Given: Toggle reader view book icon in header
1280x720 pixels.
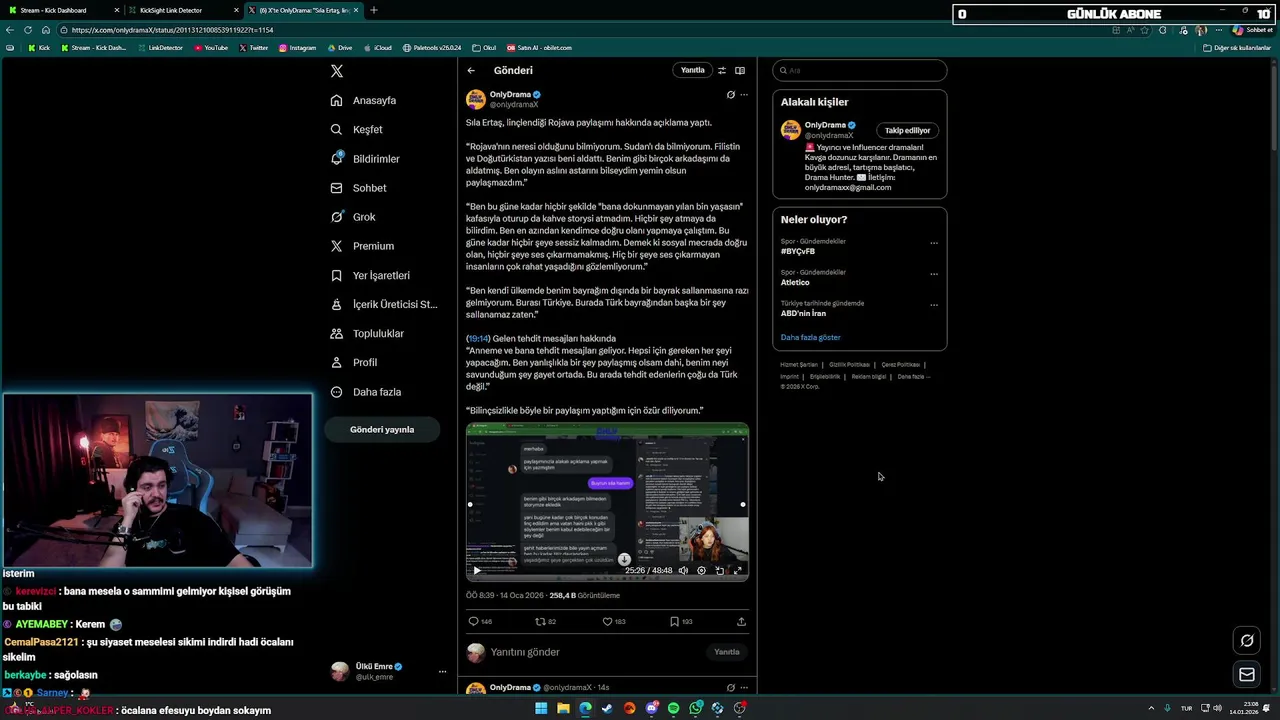Looking at the screenshot, I should tap(740, 70).
